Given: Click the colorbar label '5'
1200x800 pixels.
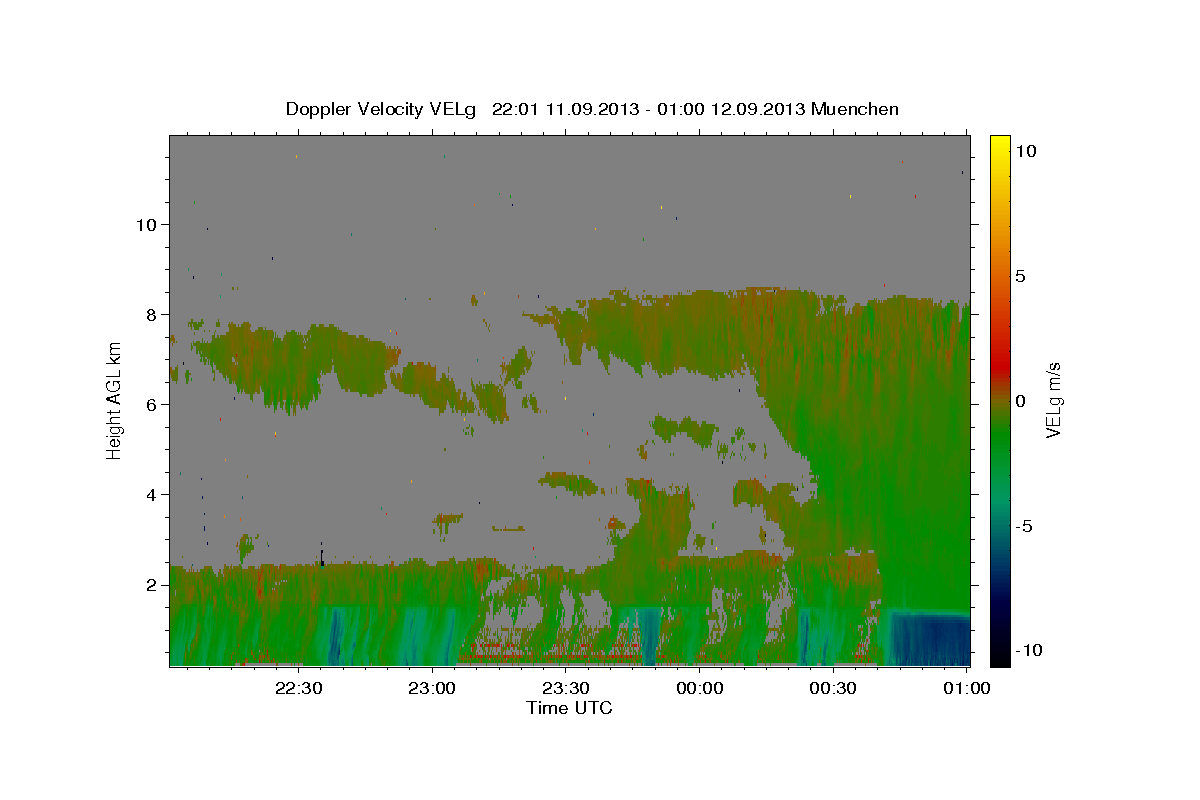Looking at the screenshot, I should tap(1020, 276).
